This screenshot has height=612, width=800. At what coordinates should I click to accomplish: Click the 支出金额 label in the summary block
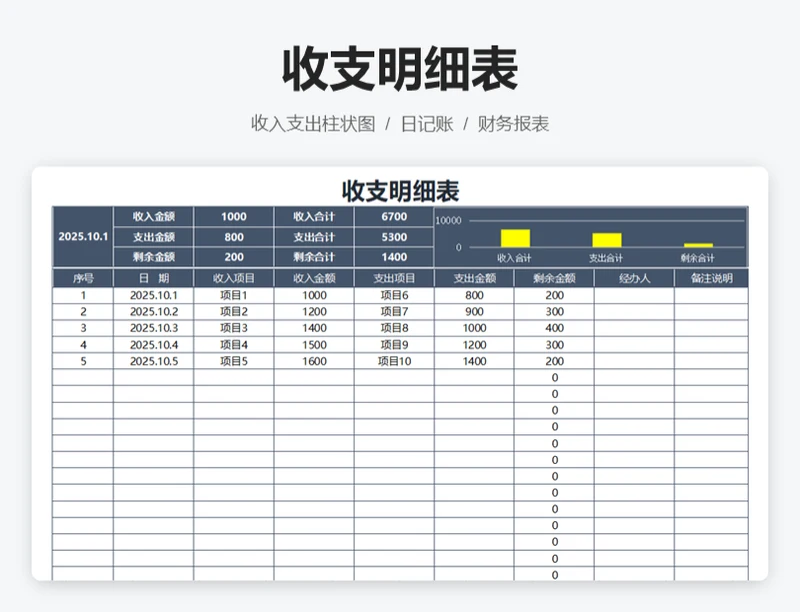[x=154, y=237]
